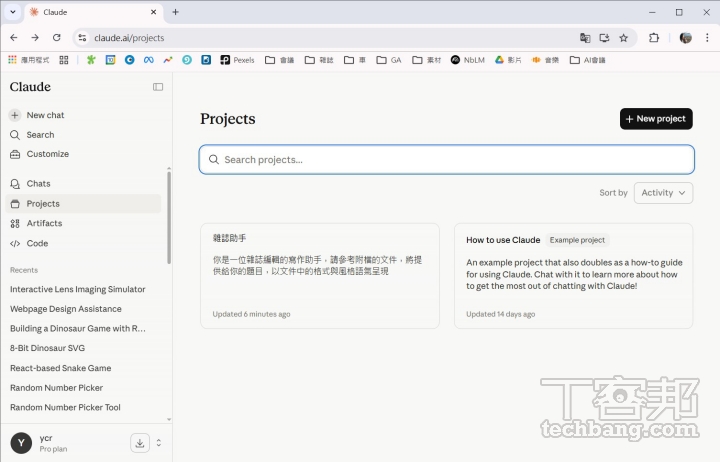720x462 pixels.
Task: Open the How to use Claude project
Action: click(573, 276)
